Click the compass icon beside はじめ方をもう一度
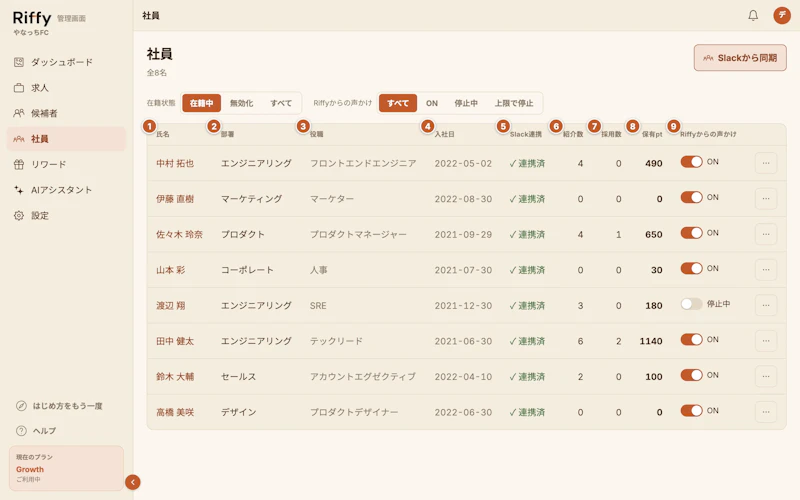 tap(21, 406)
